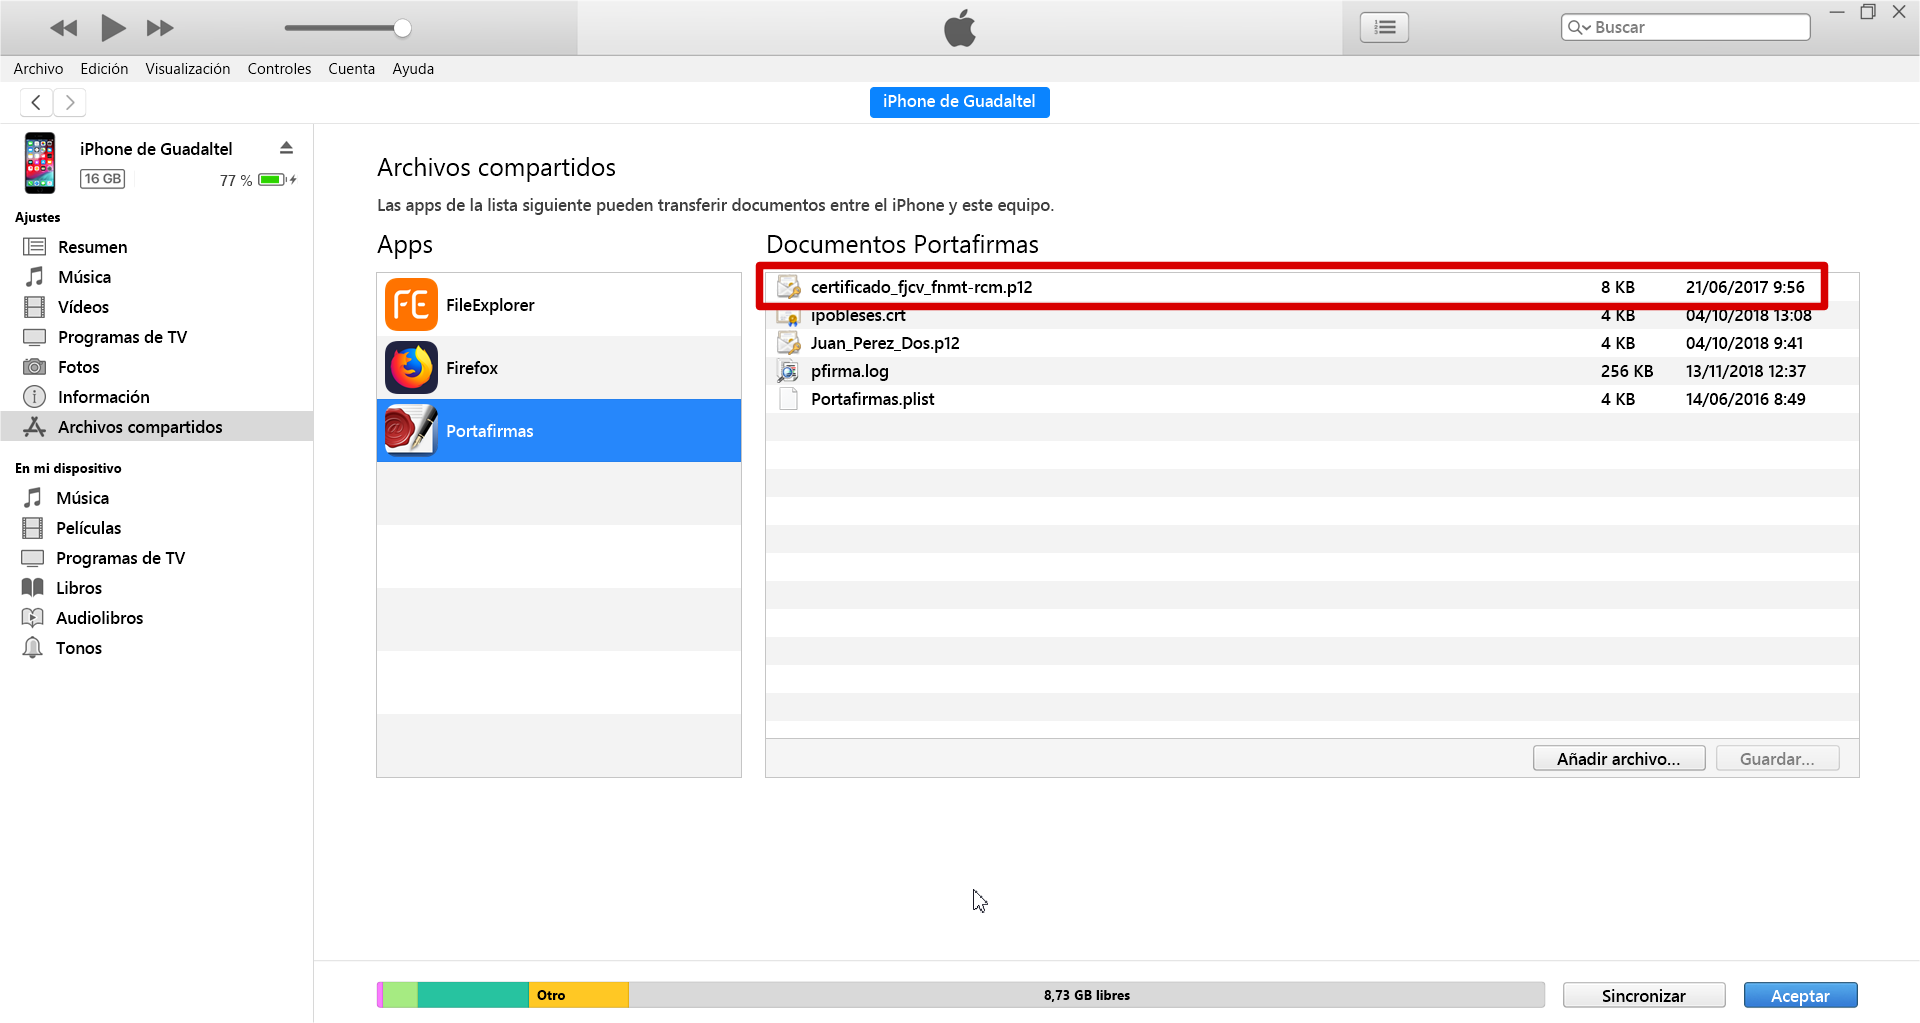Viewport: 1920px width, 1023px height.
Task: Click the Películas film icon
Action: (x=33, y=528)
